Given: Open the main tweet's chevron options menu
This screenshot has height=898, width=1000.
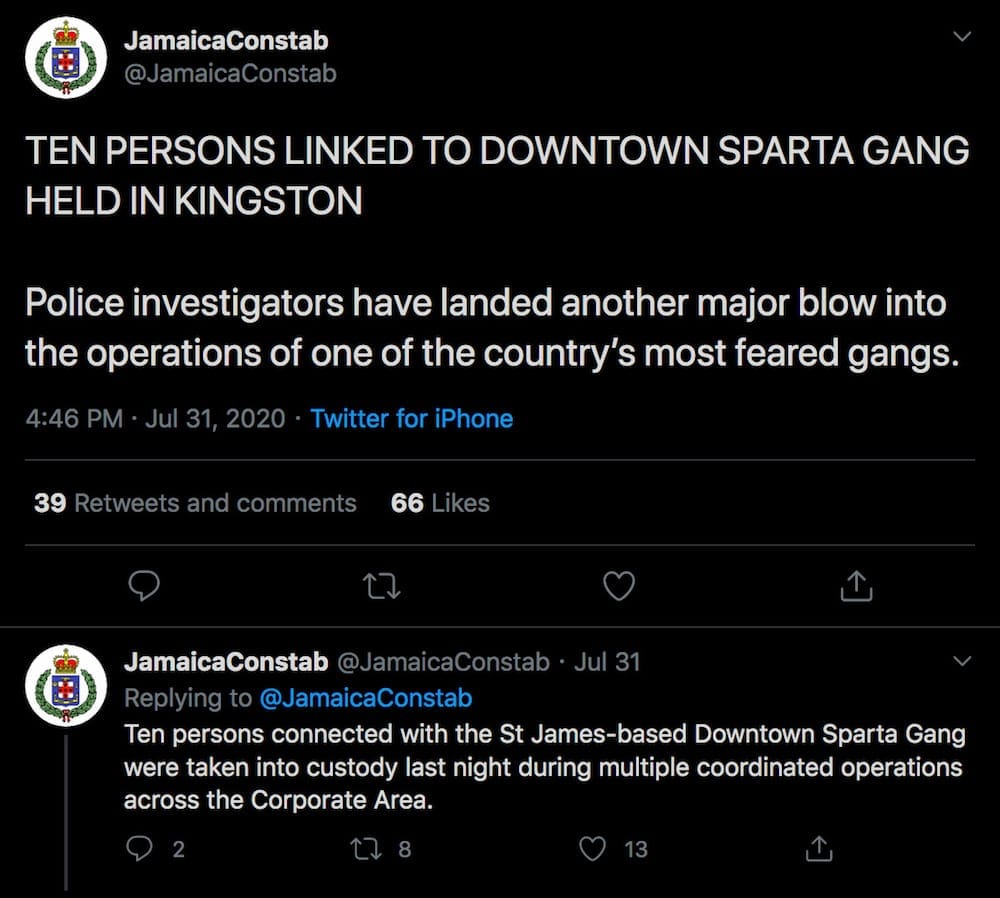Looking at the screenshot, I should click(x=962, y=36).
